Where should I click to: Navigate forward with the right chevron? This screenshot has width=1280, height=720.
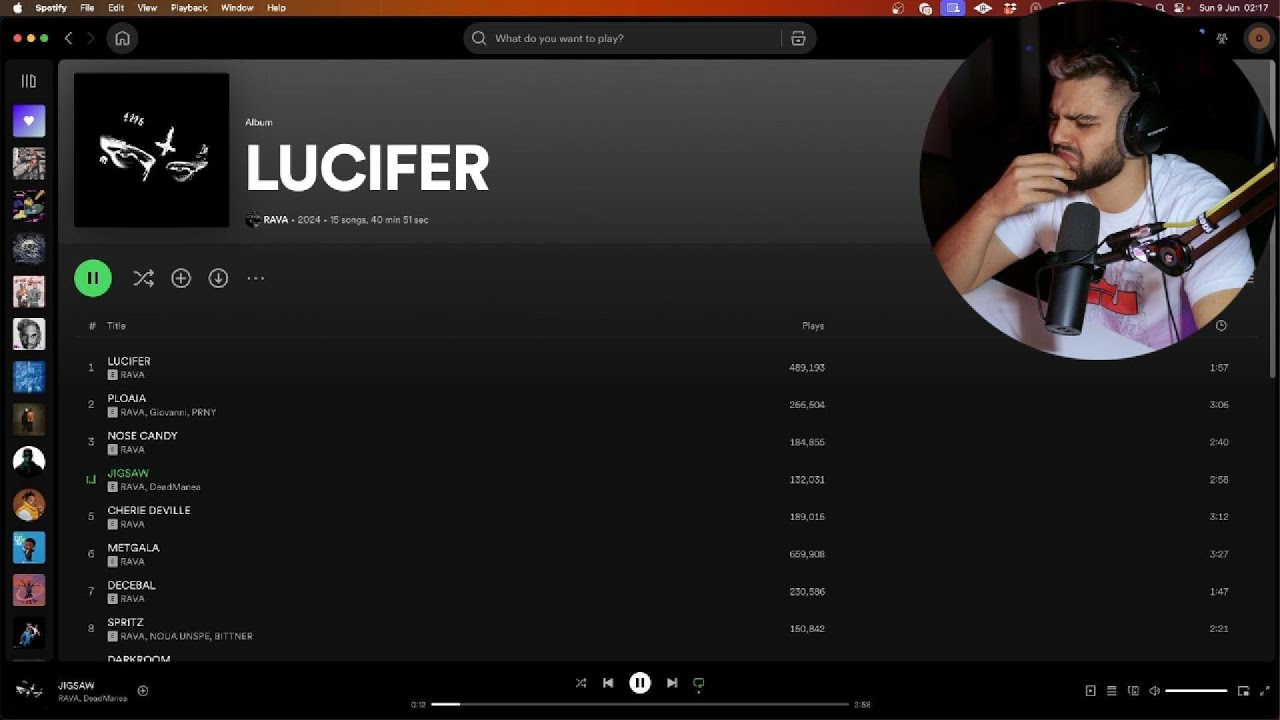point(90,38)
